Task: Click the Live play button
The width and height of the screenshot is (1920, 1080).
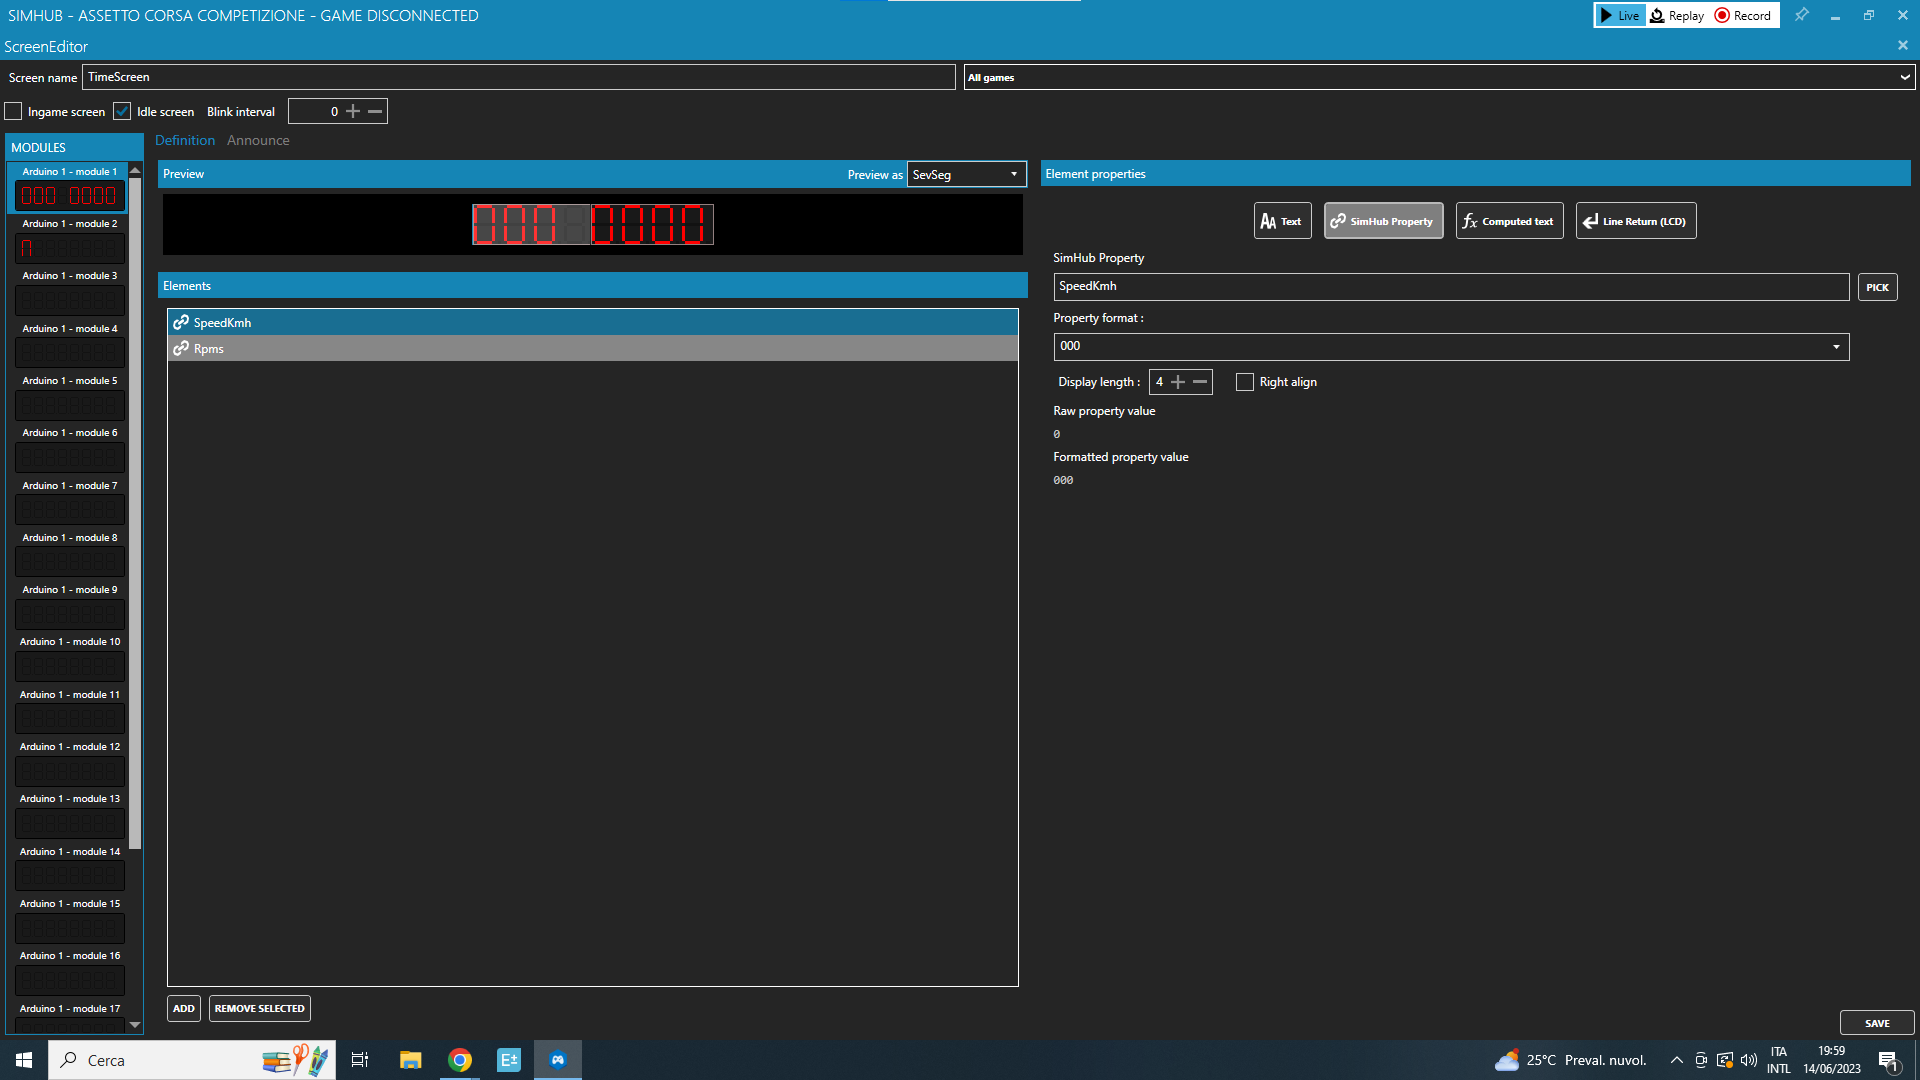Action: point(1619,15)
